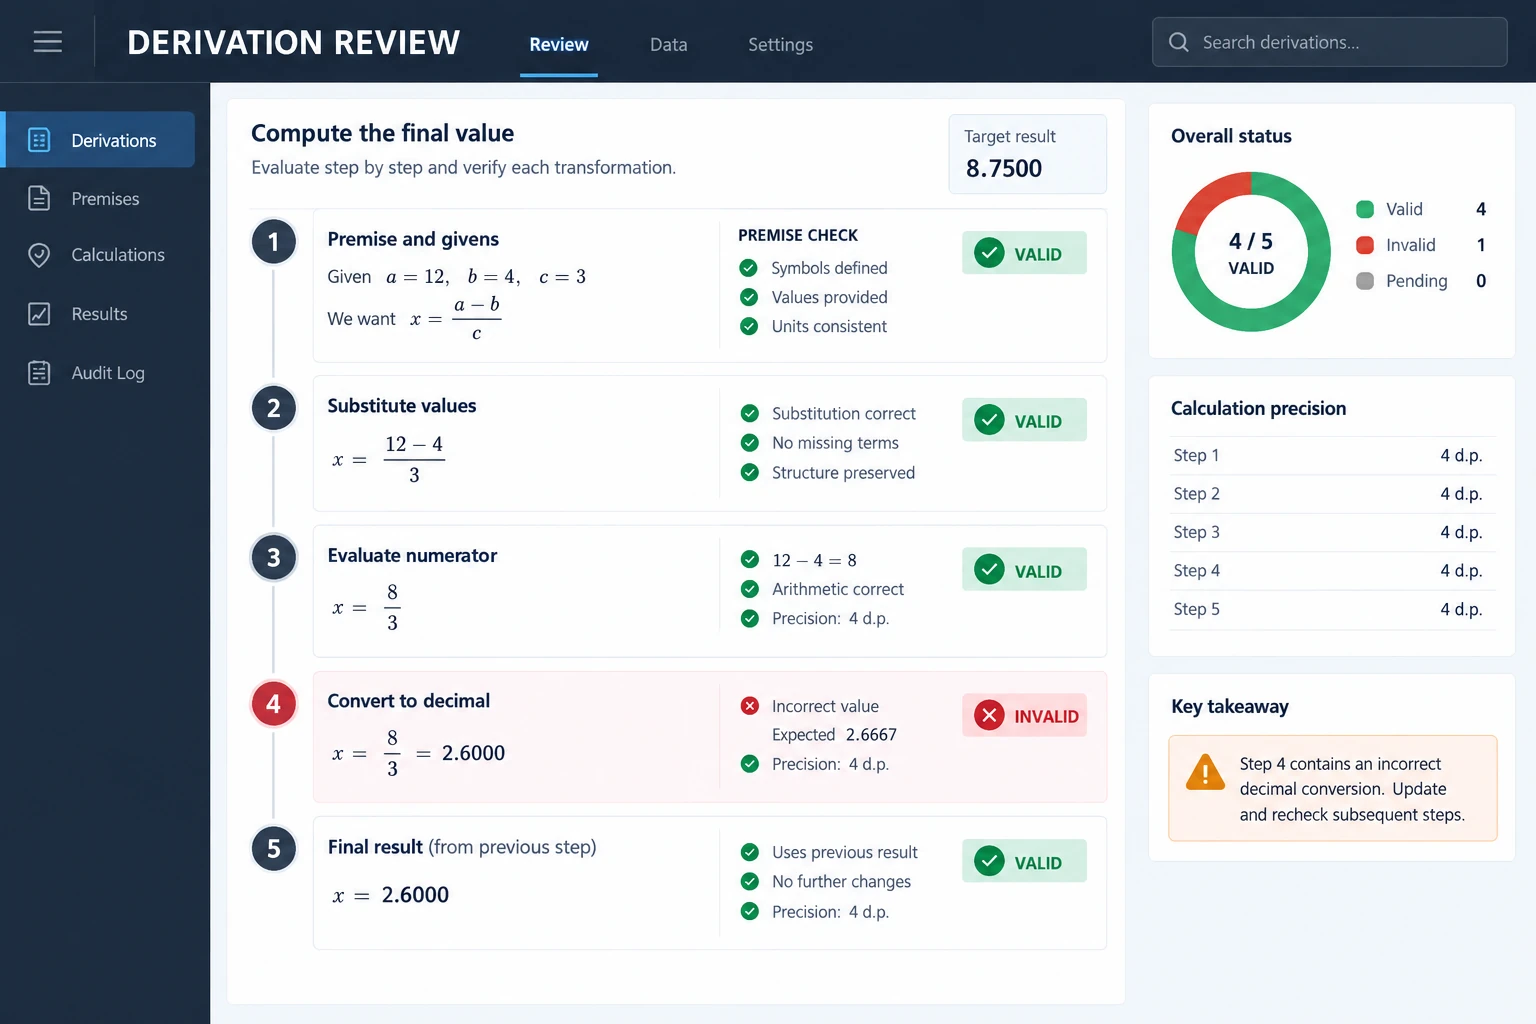Click the warning triangle in Key takeaway

pyautogui.click(x=1205, y=773)
